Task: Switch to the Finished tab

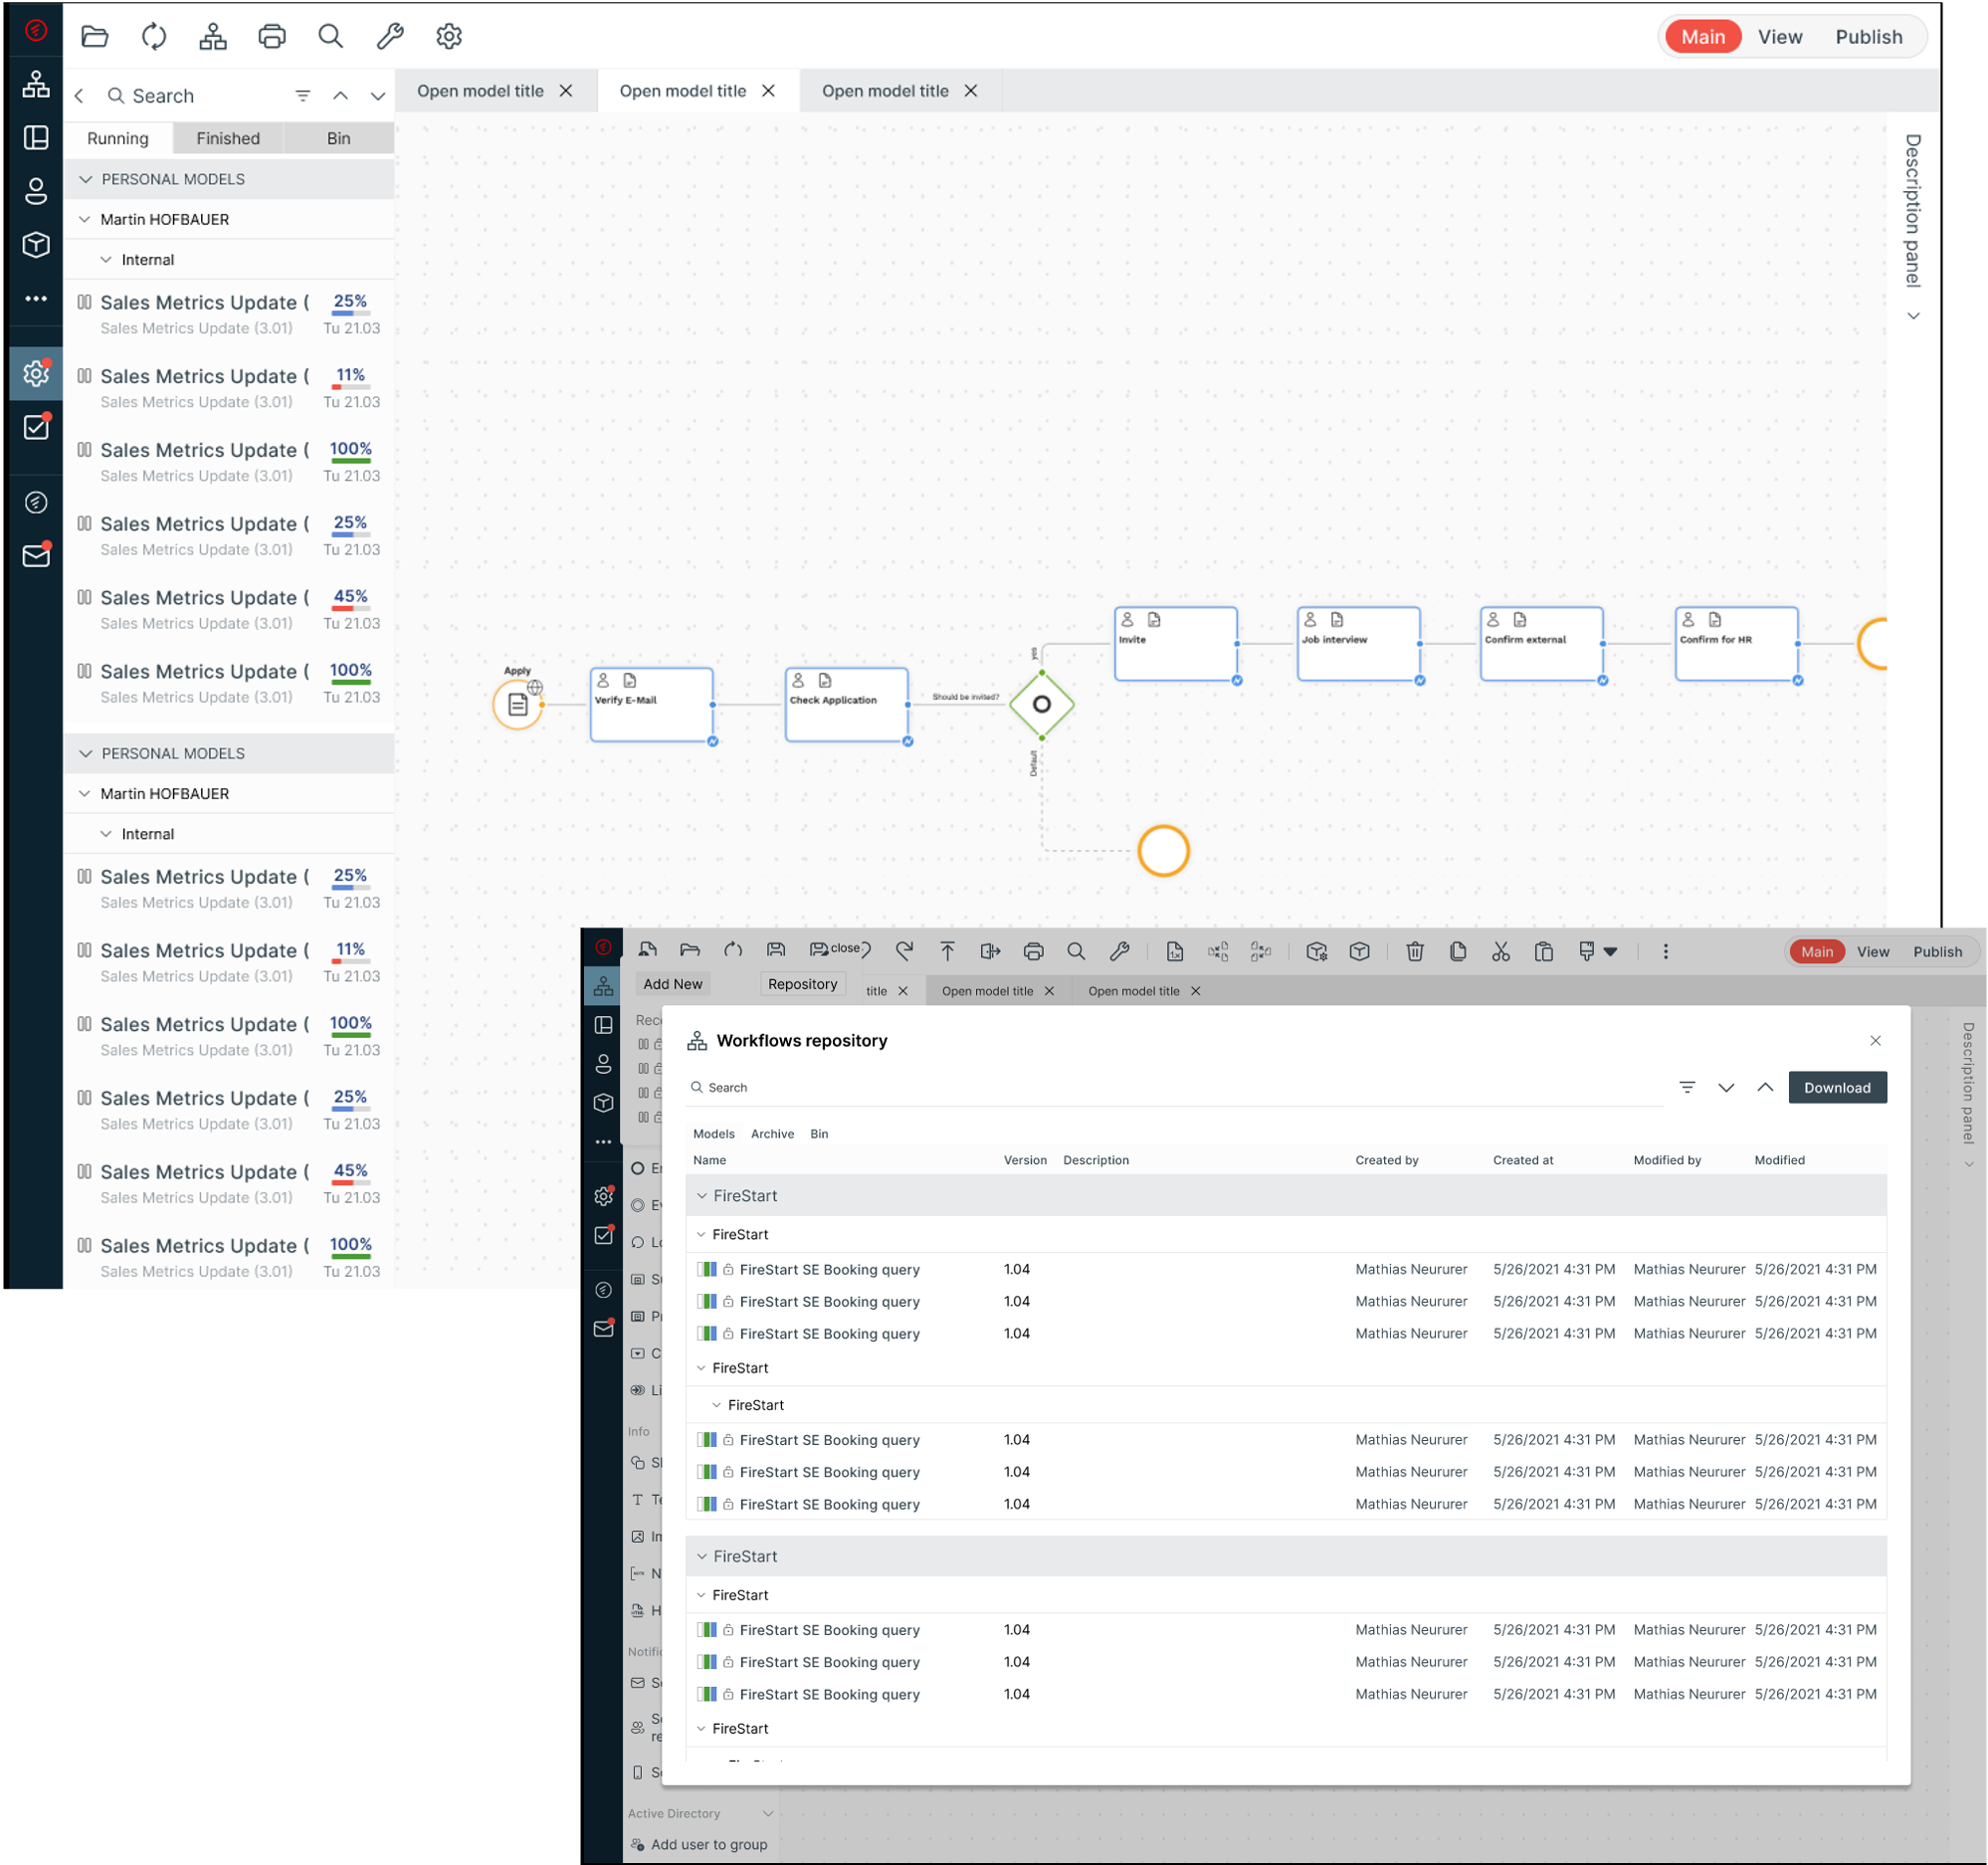Action: click(228, 139)
